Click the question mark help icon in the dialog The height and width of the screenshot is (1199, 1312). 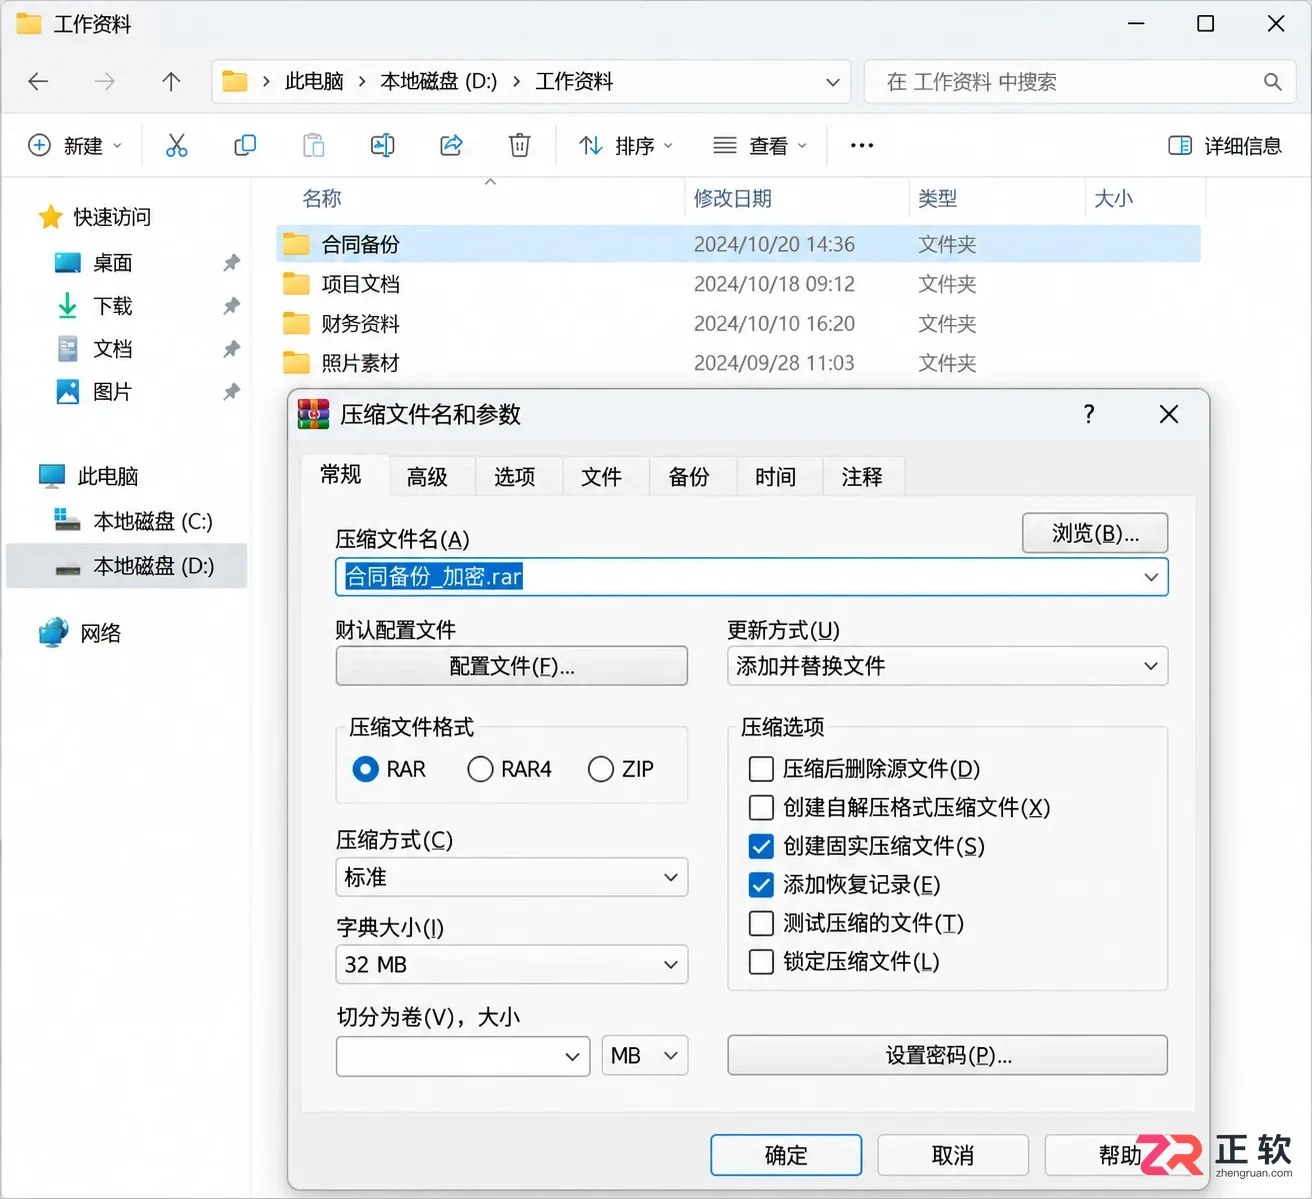[1089, 414]
